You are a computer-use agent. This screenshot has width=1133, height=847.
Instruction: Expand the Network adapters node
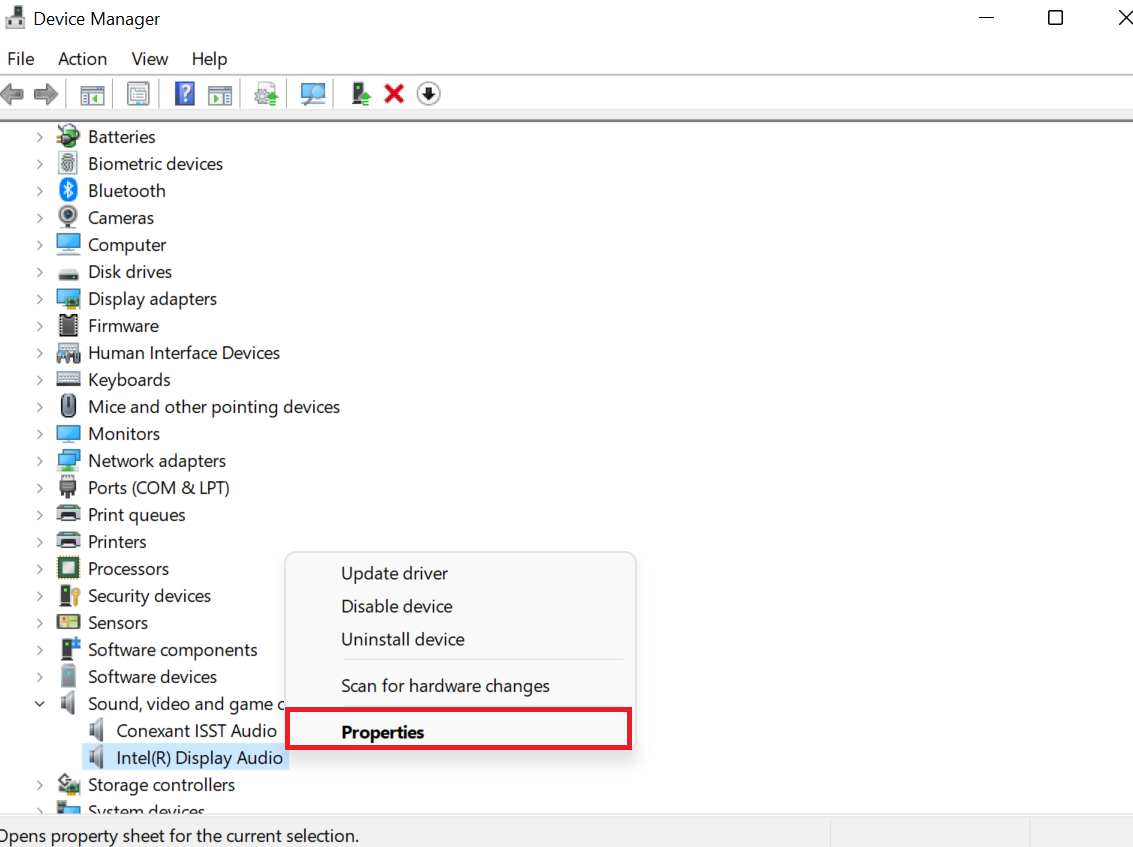click(x=39, y=461)
